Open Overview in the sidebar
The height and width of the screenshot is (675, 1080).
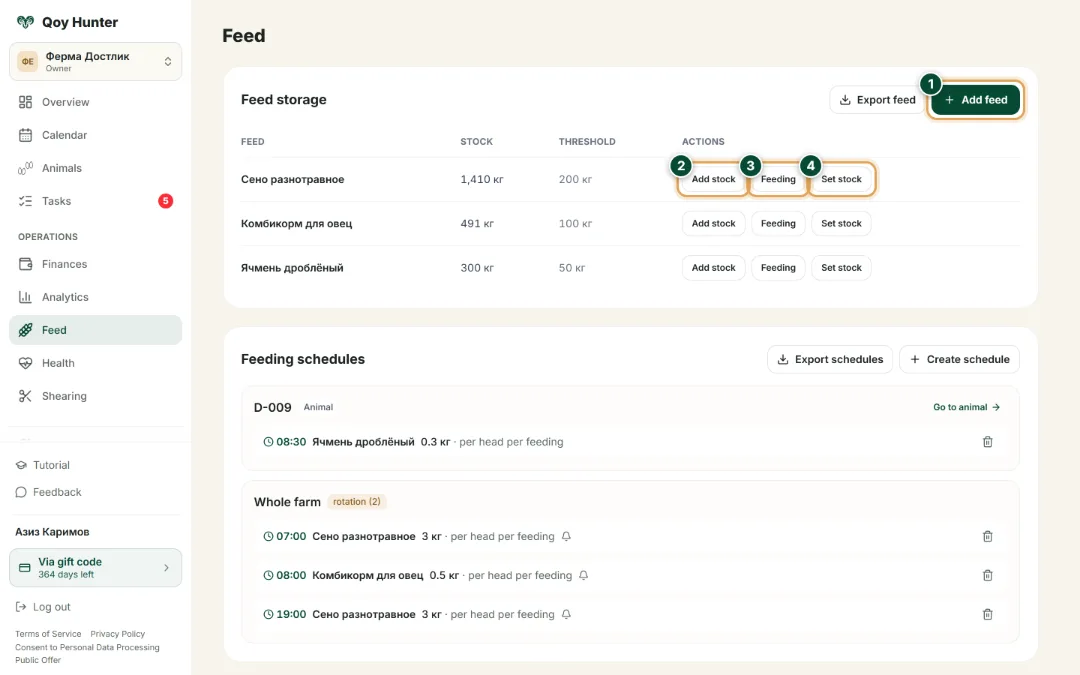[96, 102]
